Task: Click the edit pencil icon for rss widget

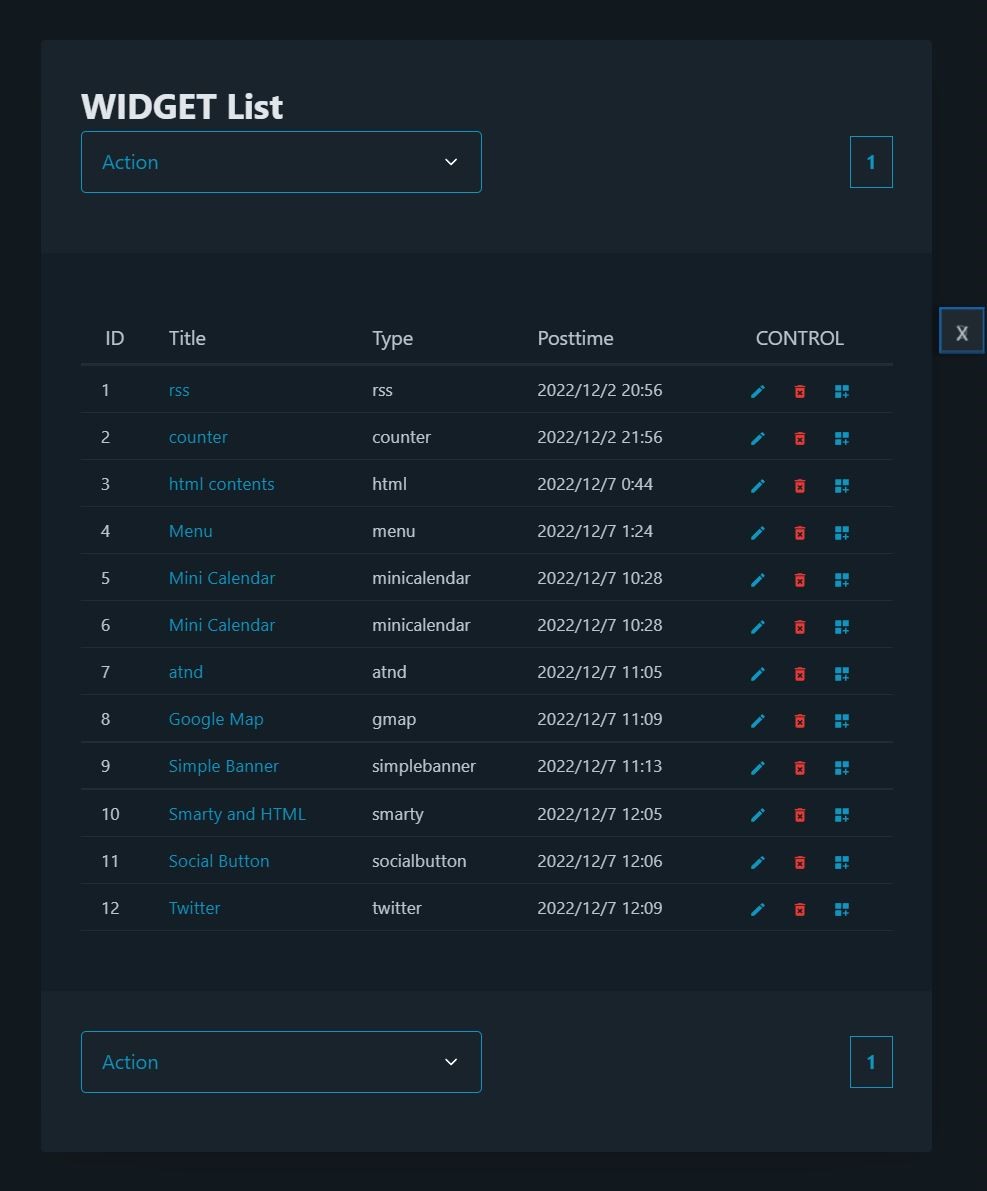Action: pos(758,391)
